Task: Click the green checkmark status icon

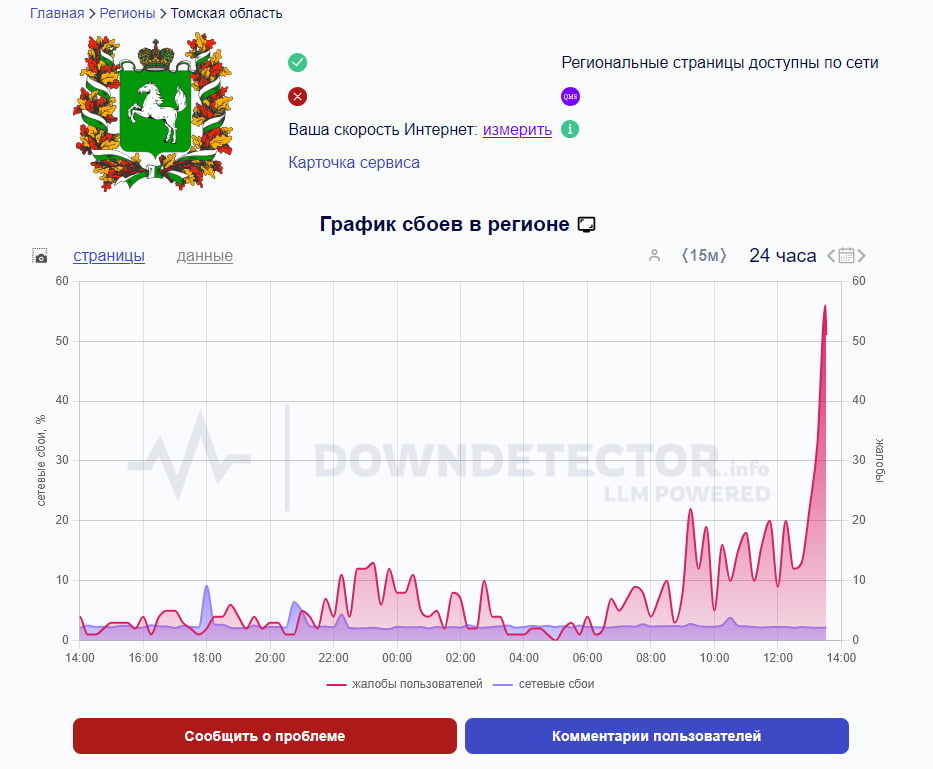Action: pos(297,63)
